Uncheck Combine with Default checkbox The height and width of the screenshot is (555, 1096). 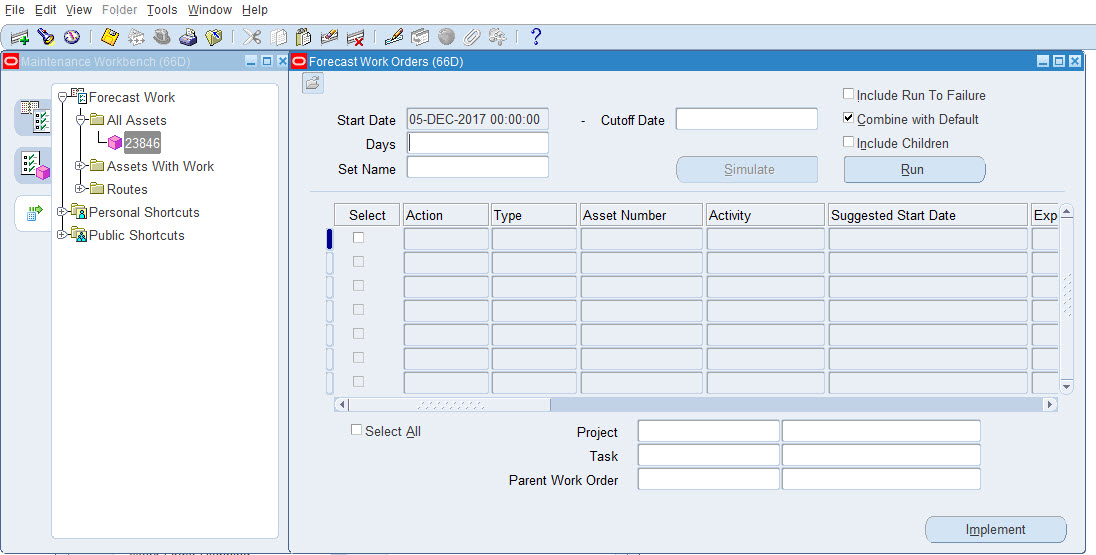pos(849,118)
